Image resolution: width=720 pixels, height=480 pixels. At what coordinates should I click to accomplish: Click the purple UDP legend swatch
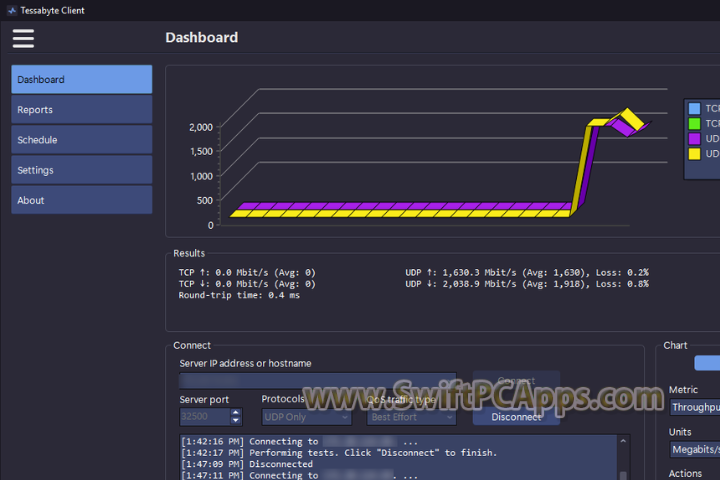(x=694, y=139)
